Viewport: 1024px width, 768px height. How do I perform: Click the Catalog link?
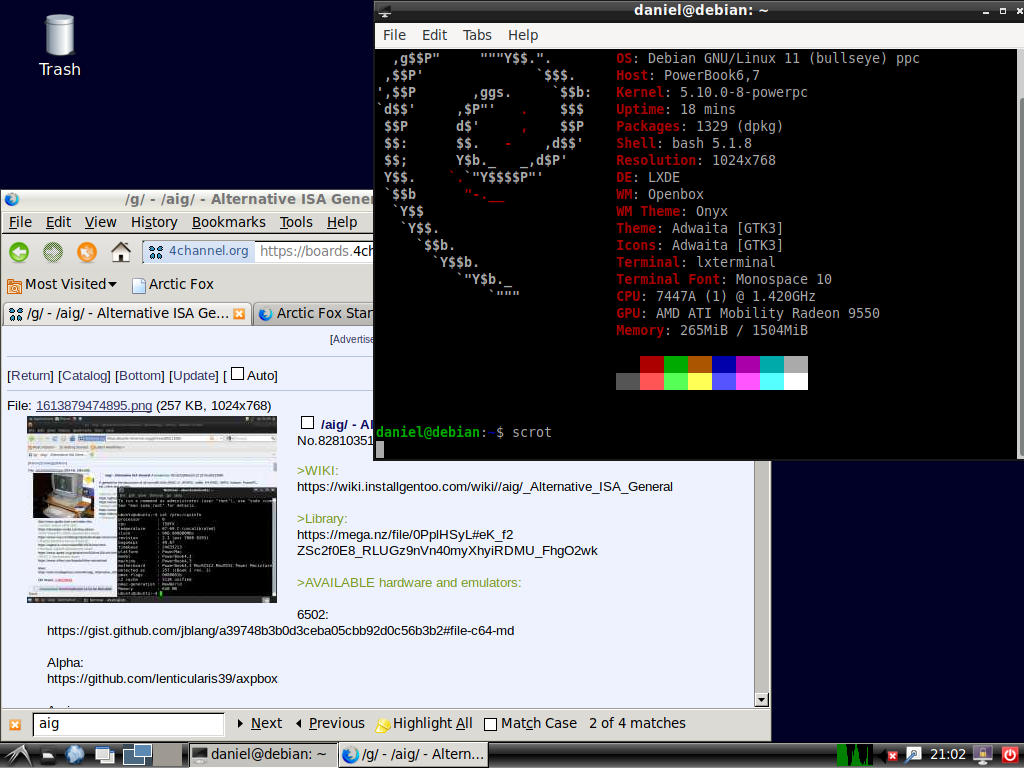coord(84,376)
